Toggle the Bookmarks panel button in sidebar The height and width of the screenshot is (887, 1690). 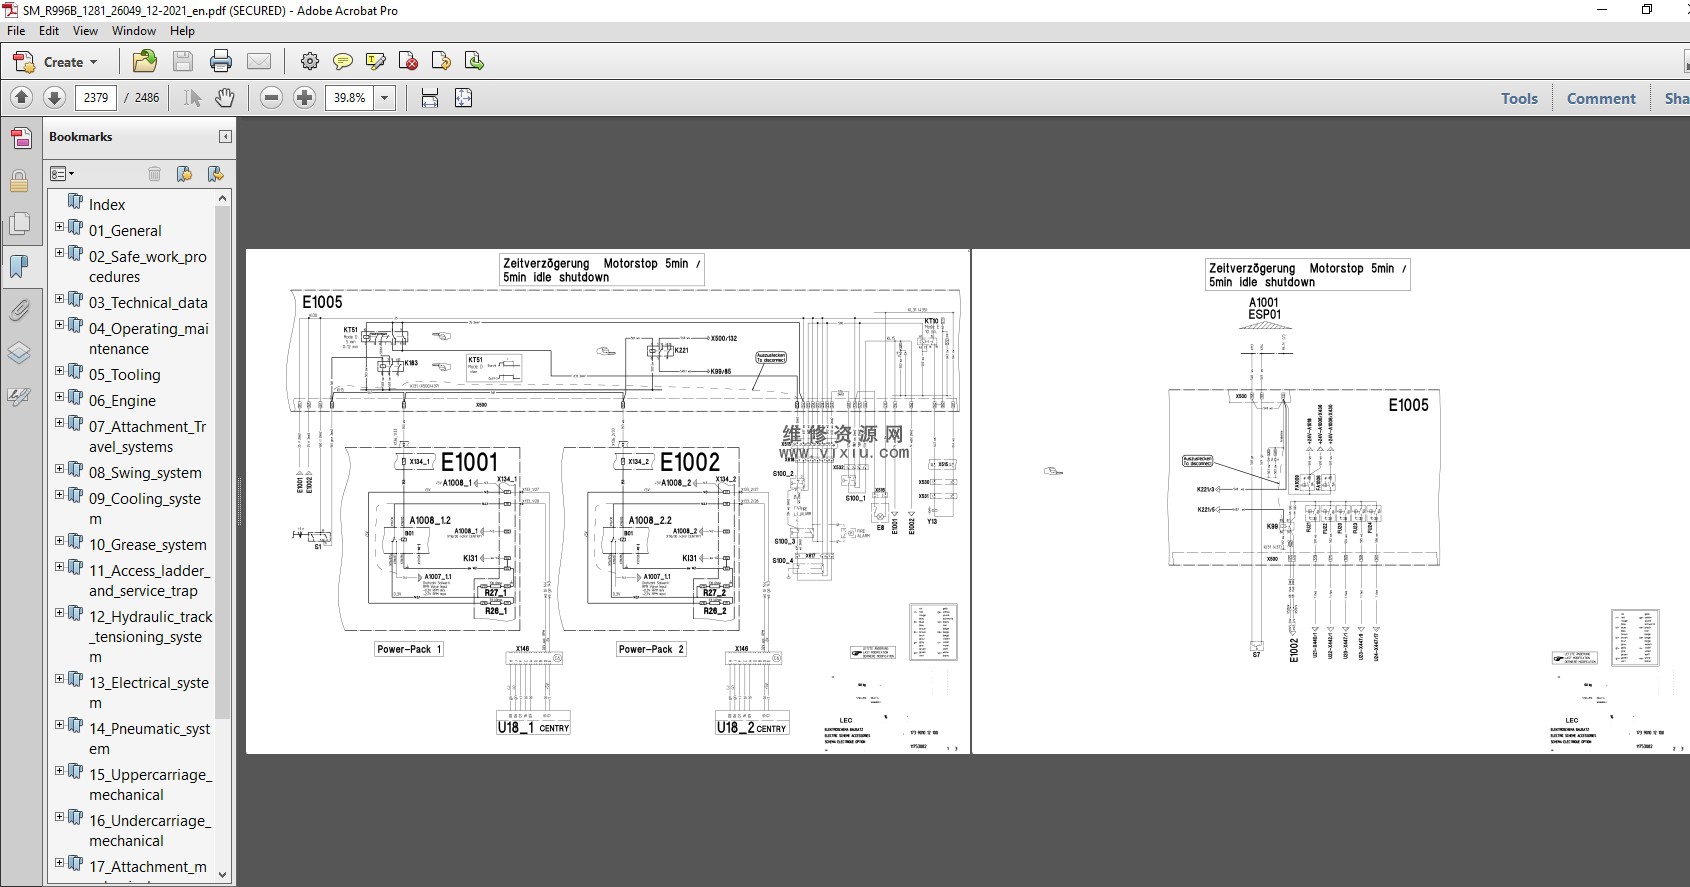[x=19, y=267]
